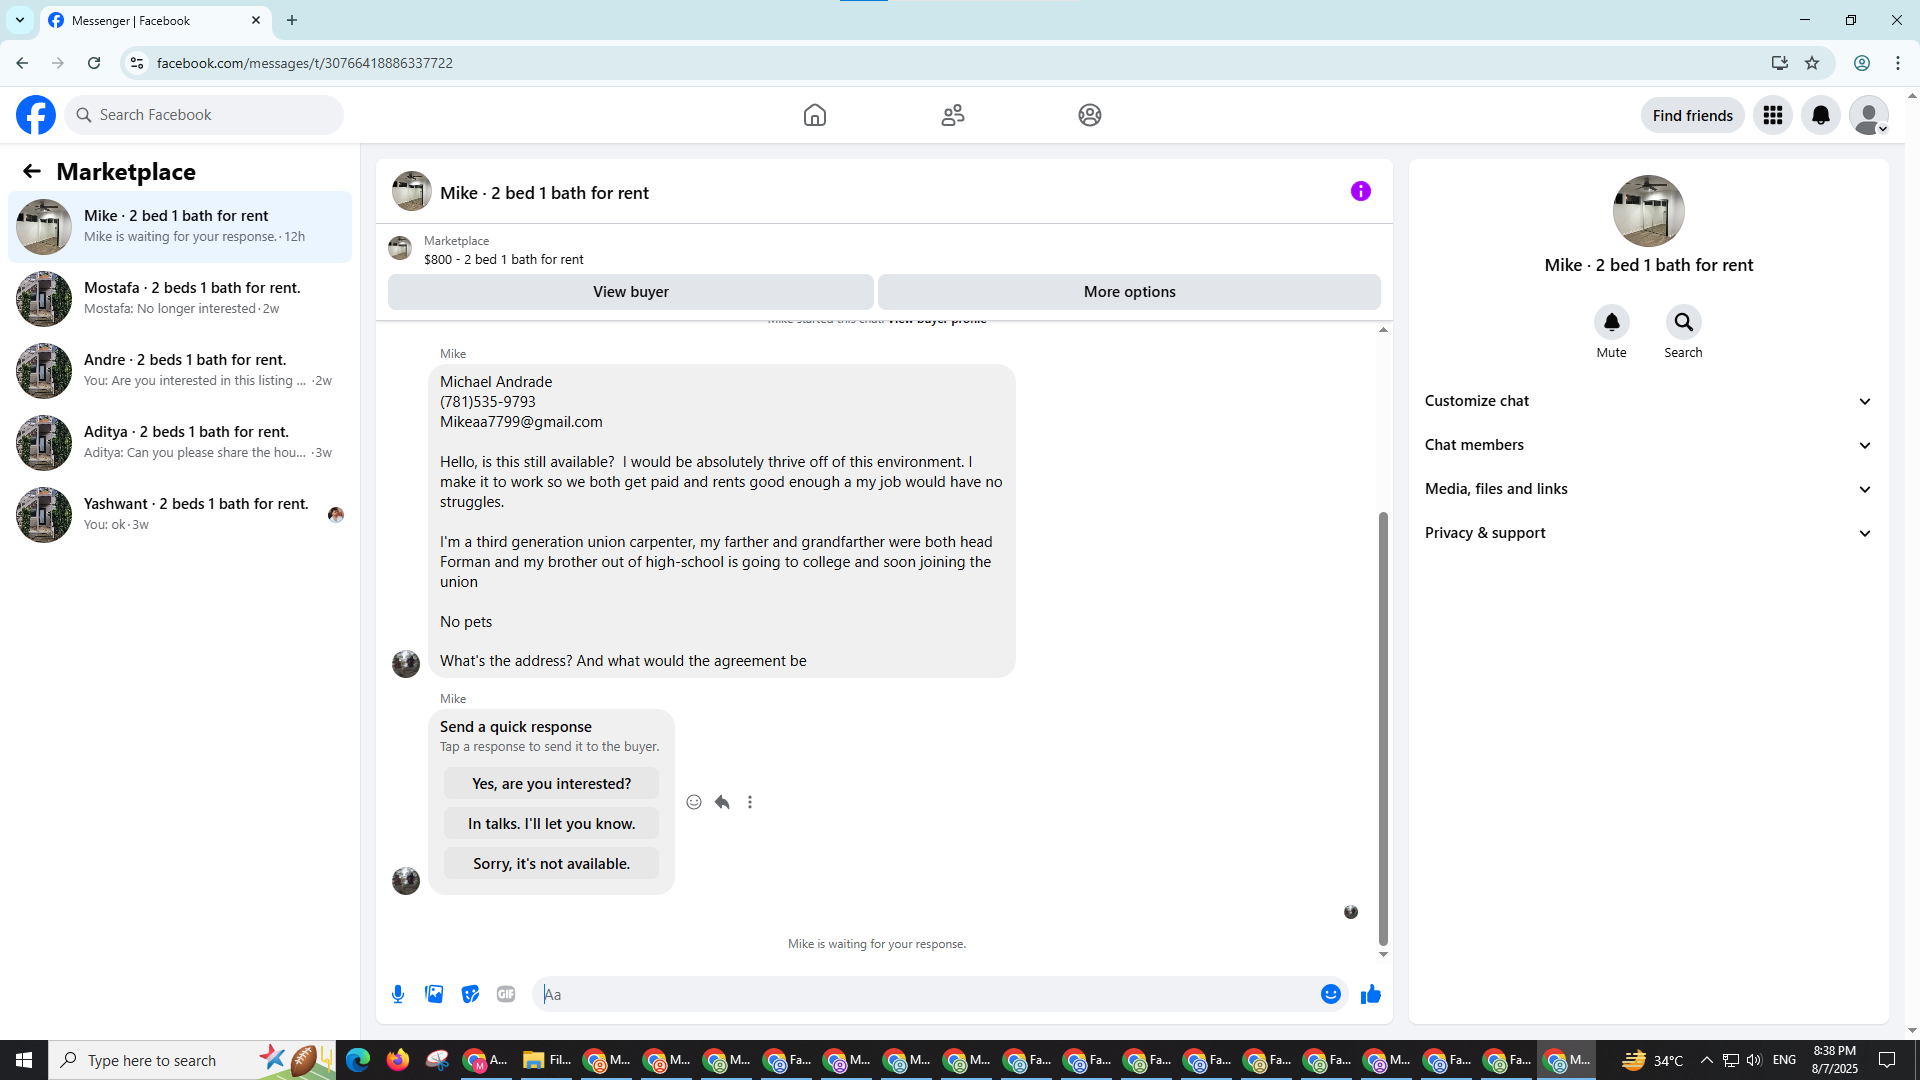1920x1080 pixels.
Task: Open more actions for the quick response message
Action: (750, 802)
